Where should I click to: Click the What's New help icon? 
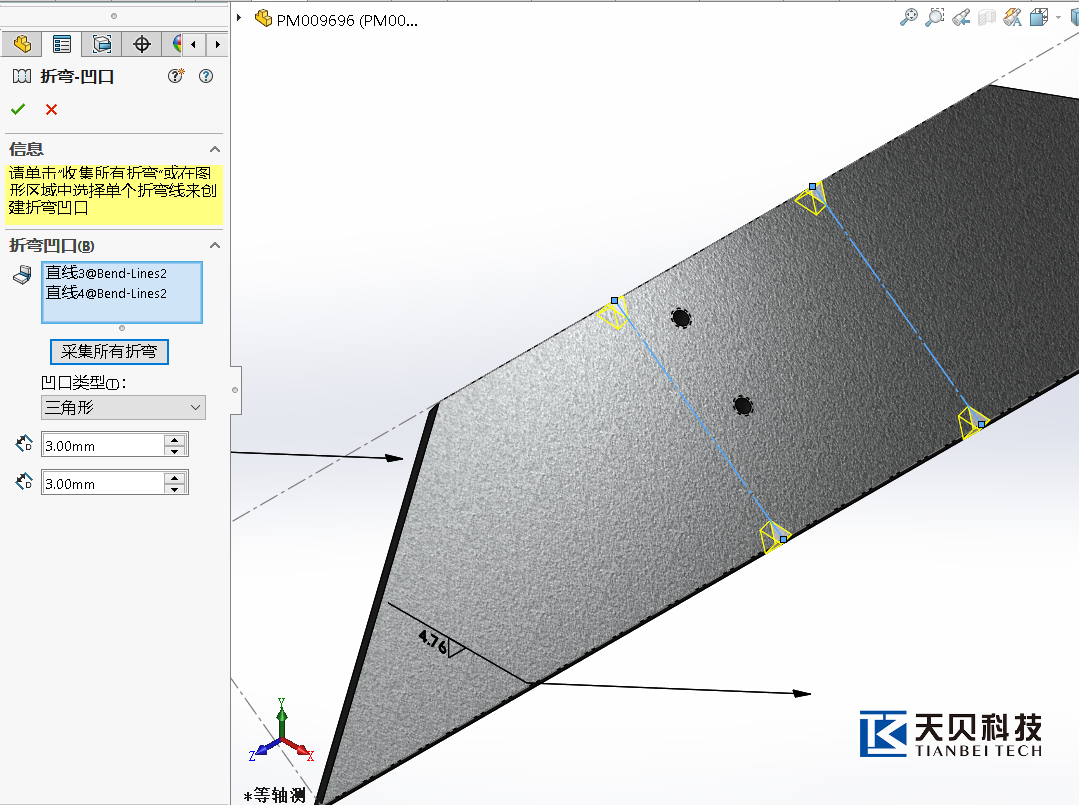176,76
